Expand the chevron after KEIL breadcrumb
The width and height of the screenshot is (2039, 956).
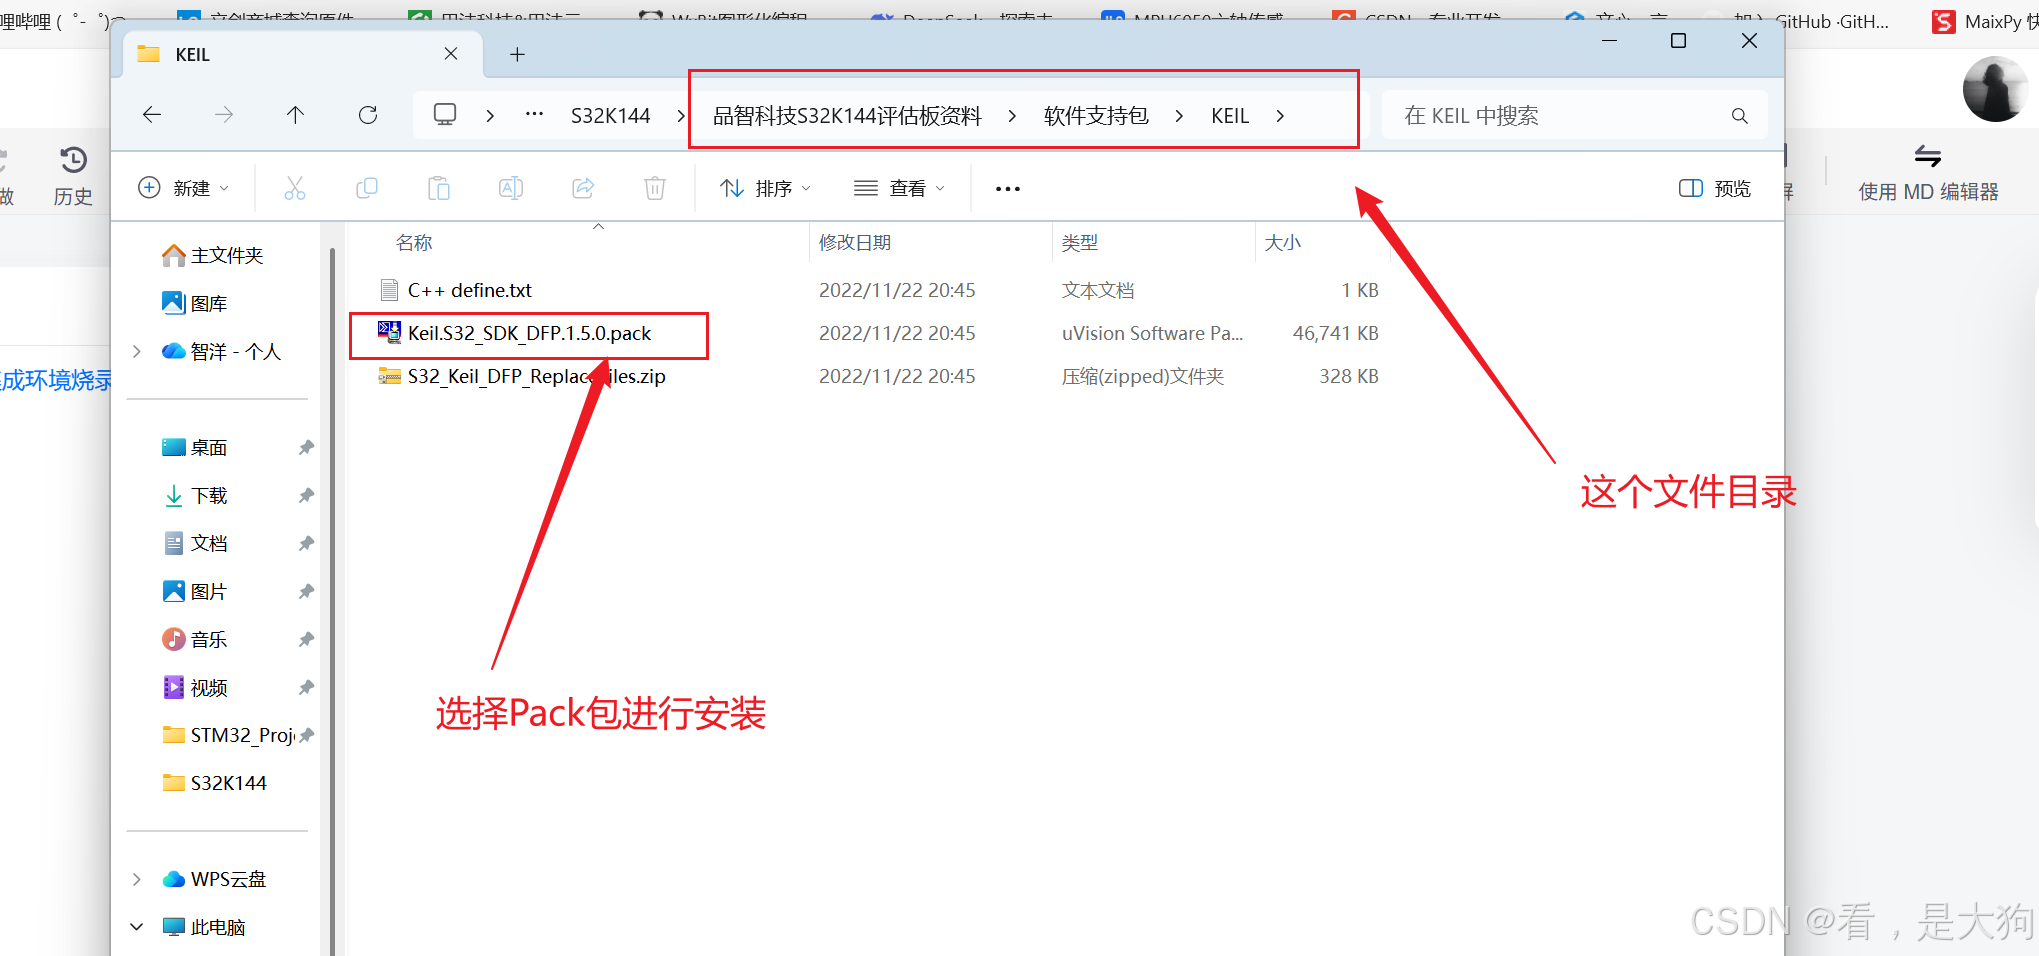[1280, 116]
